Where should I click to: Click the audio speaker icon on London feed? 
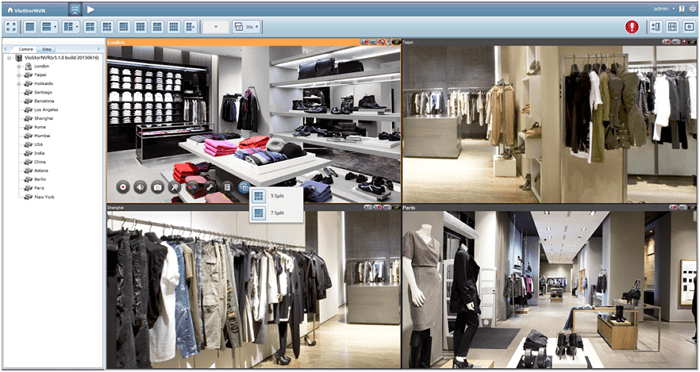140,187
